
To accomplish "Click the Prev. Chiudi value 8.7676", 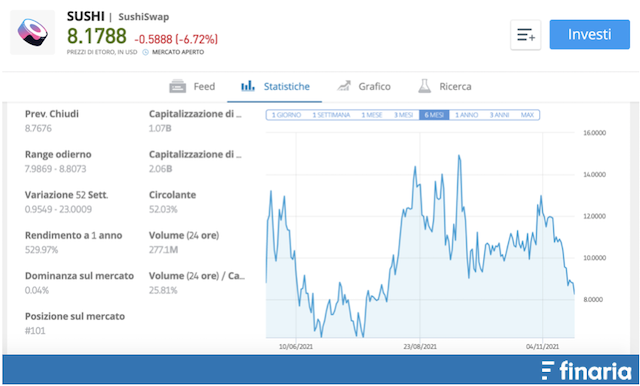I will coord(38,129).
